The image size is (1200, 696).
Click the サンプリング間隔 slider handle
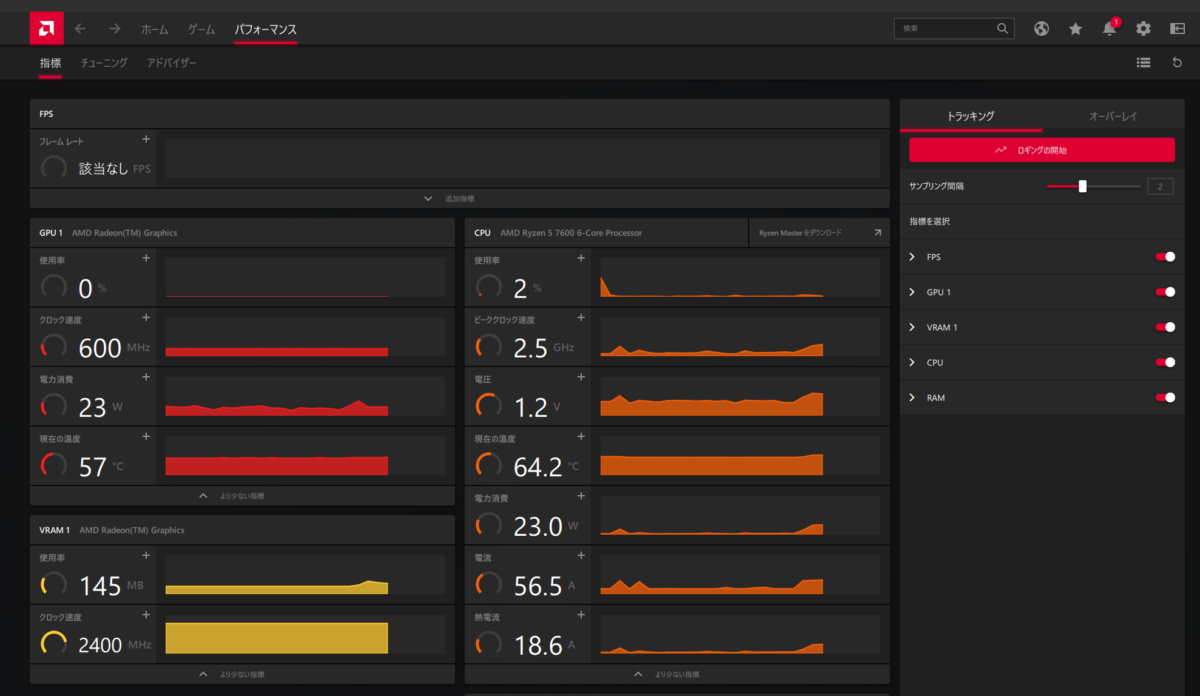click(1082, 186)
